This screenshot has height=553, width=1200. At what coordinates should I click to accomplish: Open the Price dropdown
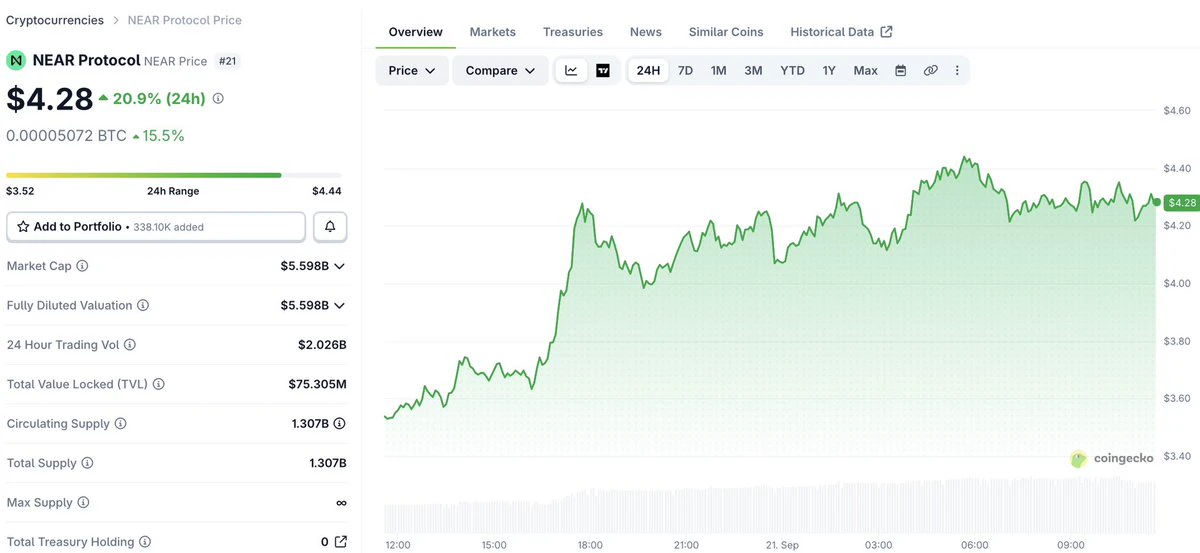coord(412,71)
